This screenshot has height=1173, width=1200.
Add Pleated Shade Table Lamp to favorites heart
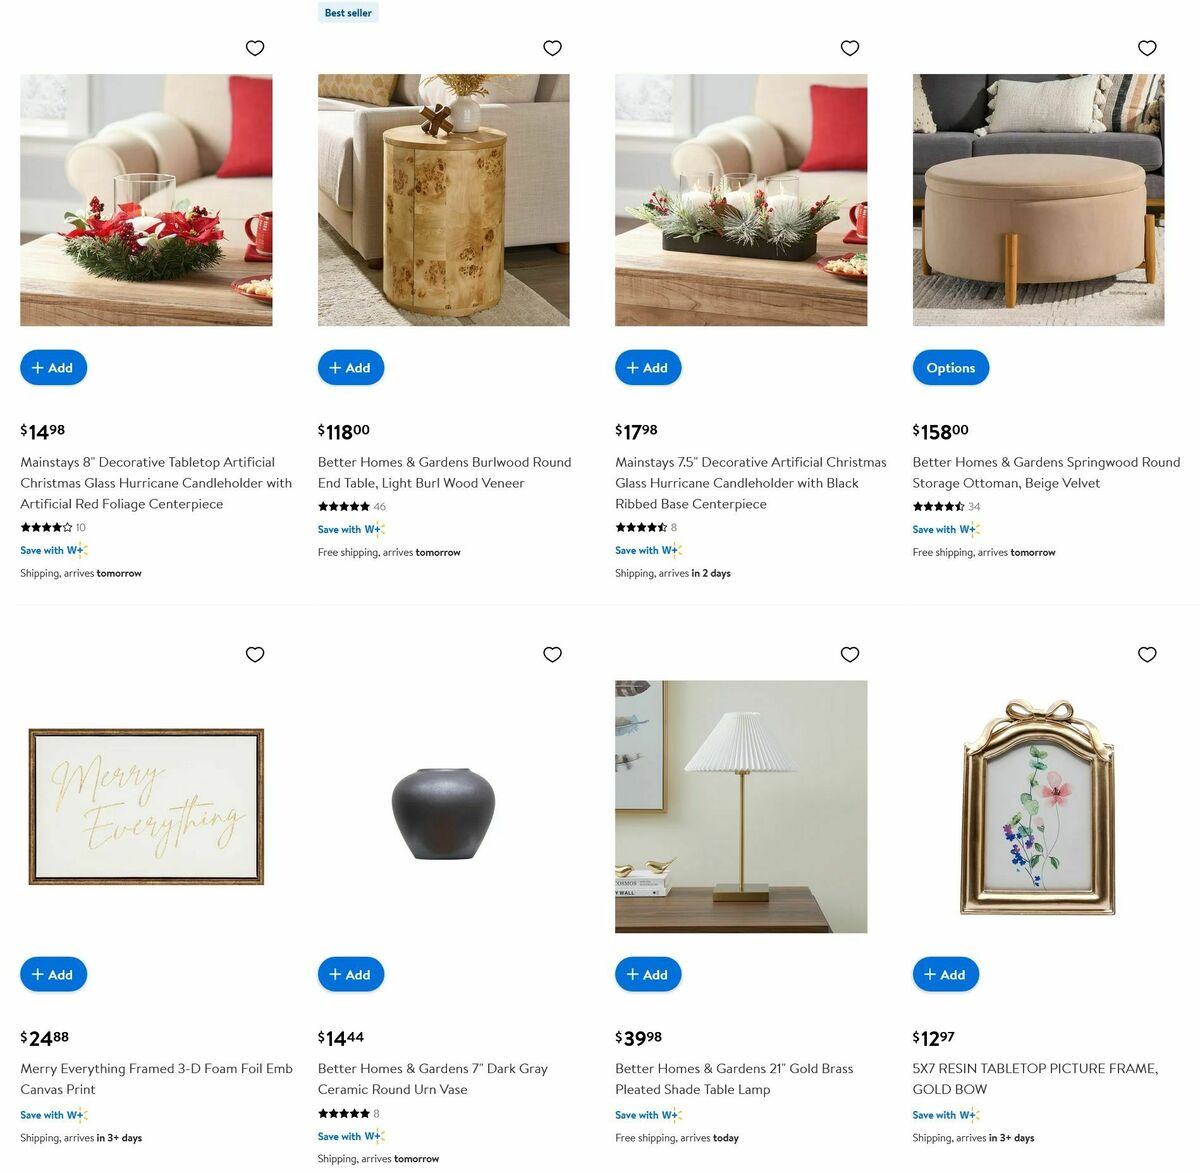pyautogui.click(x=850, y=654)
